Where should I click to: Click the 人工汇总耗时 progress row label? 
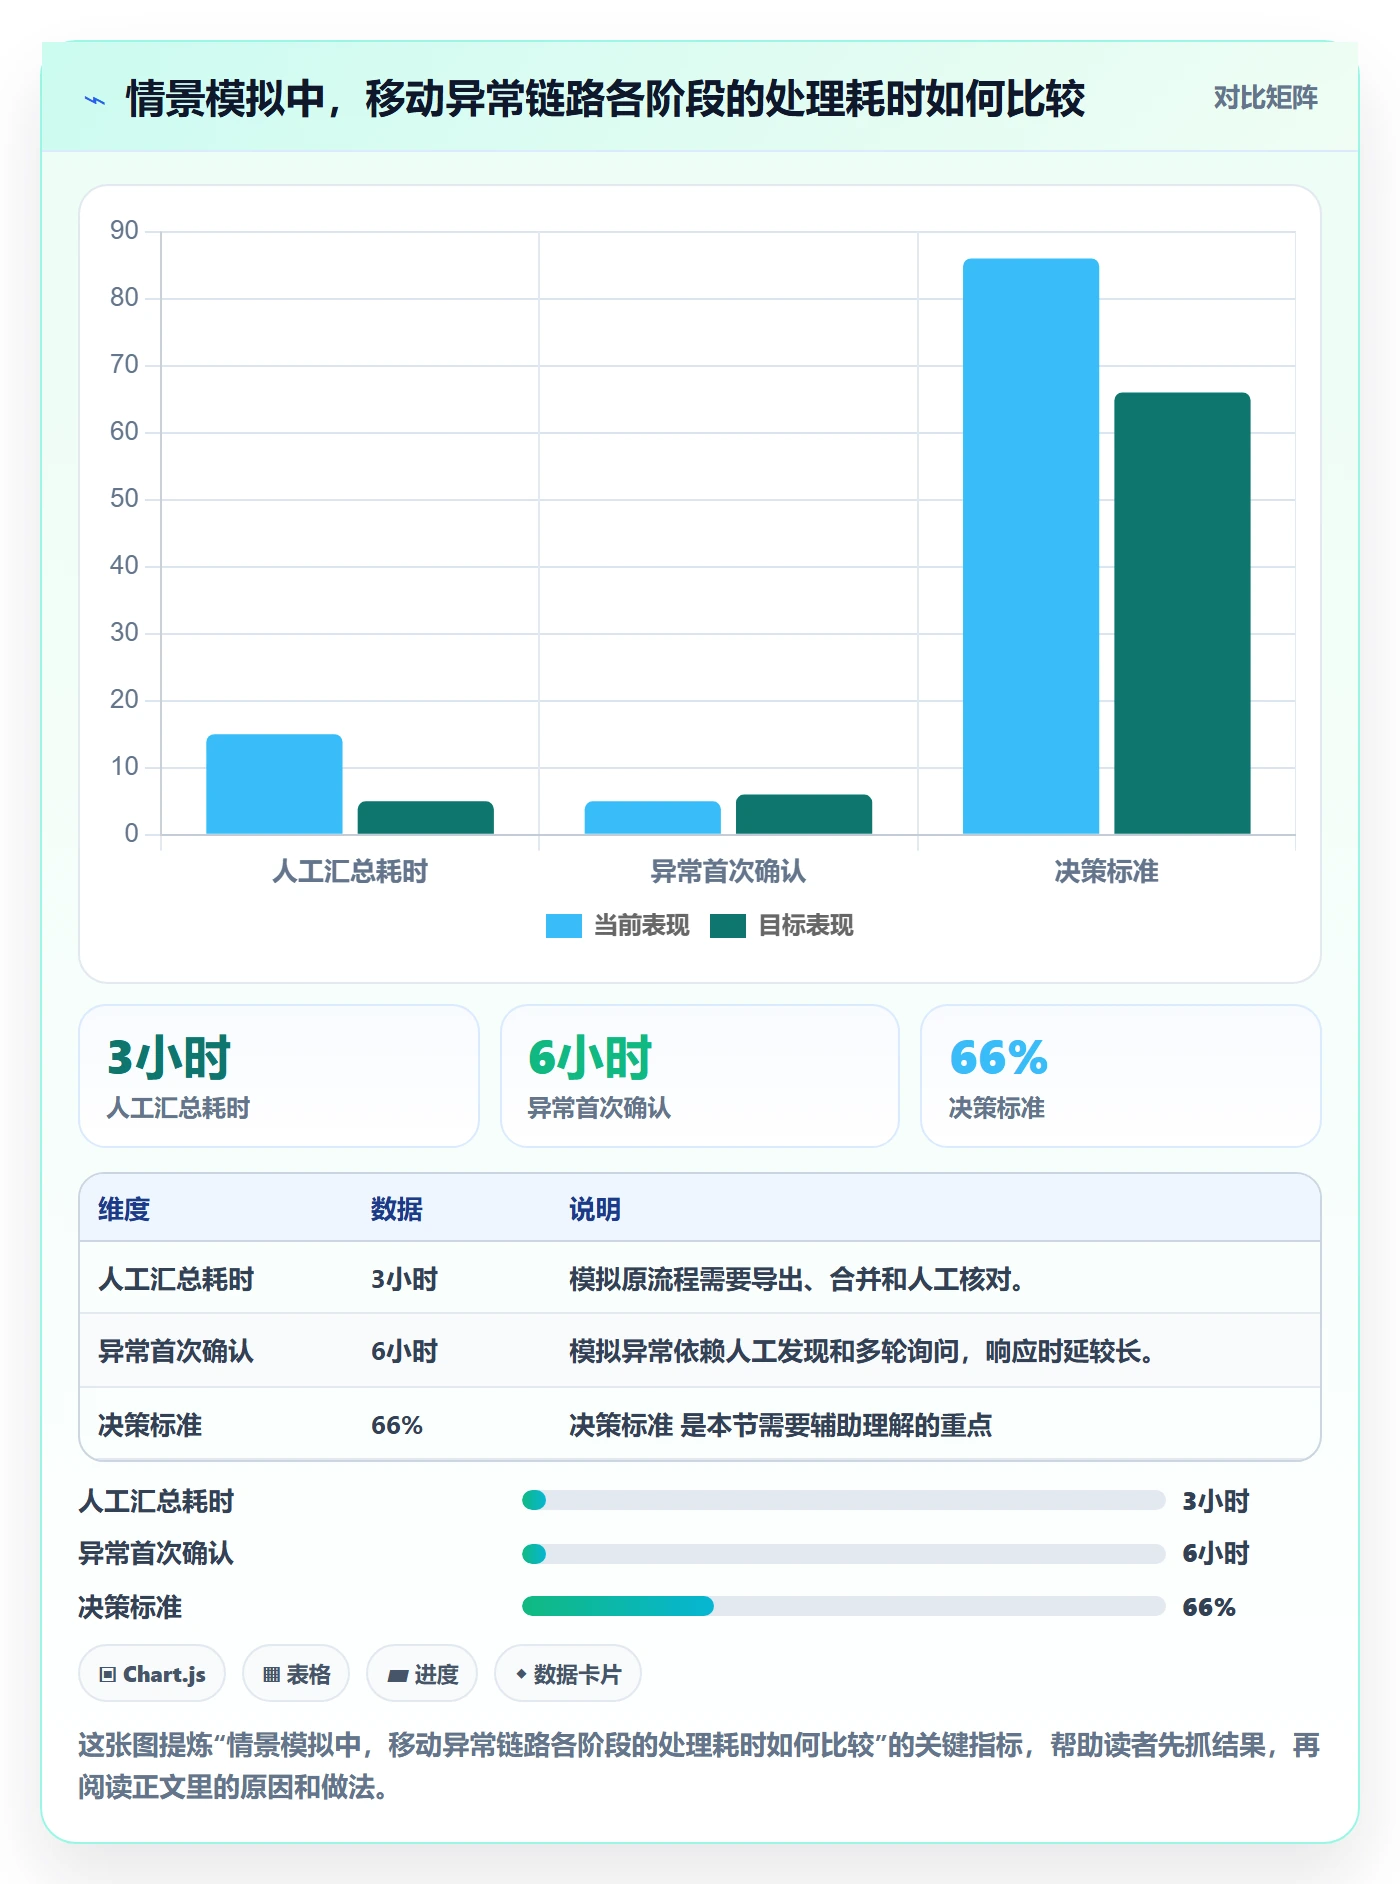156,1501
